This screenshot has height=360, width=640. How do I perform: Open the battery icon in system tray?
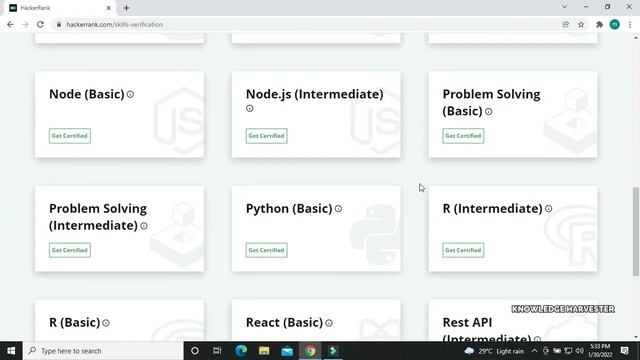[x=557, y=351]
